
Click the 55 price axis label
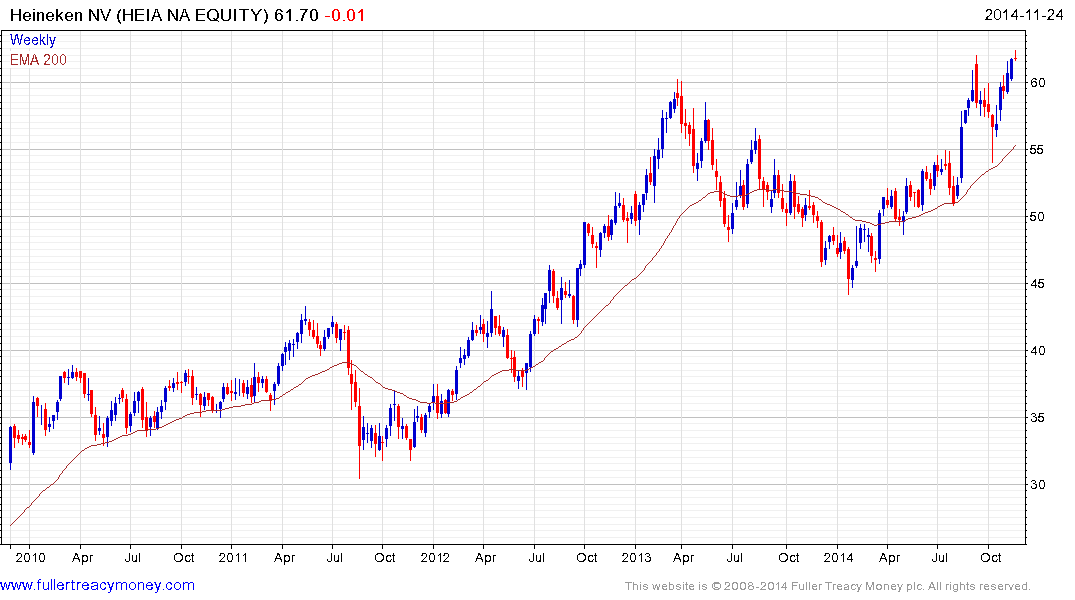1037,149
